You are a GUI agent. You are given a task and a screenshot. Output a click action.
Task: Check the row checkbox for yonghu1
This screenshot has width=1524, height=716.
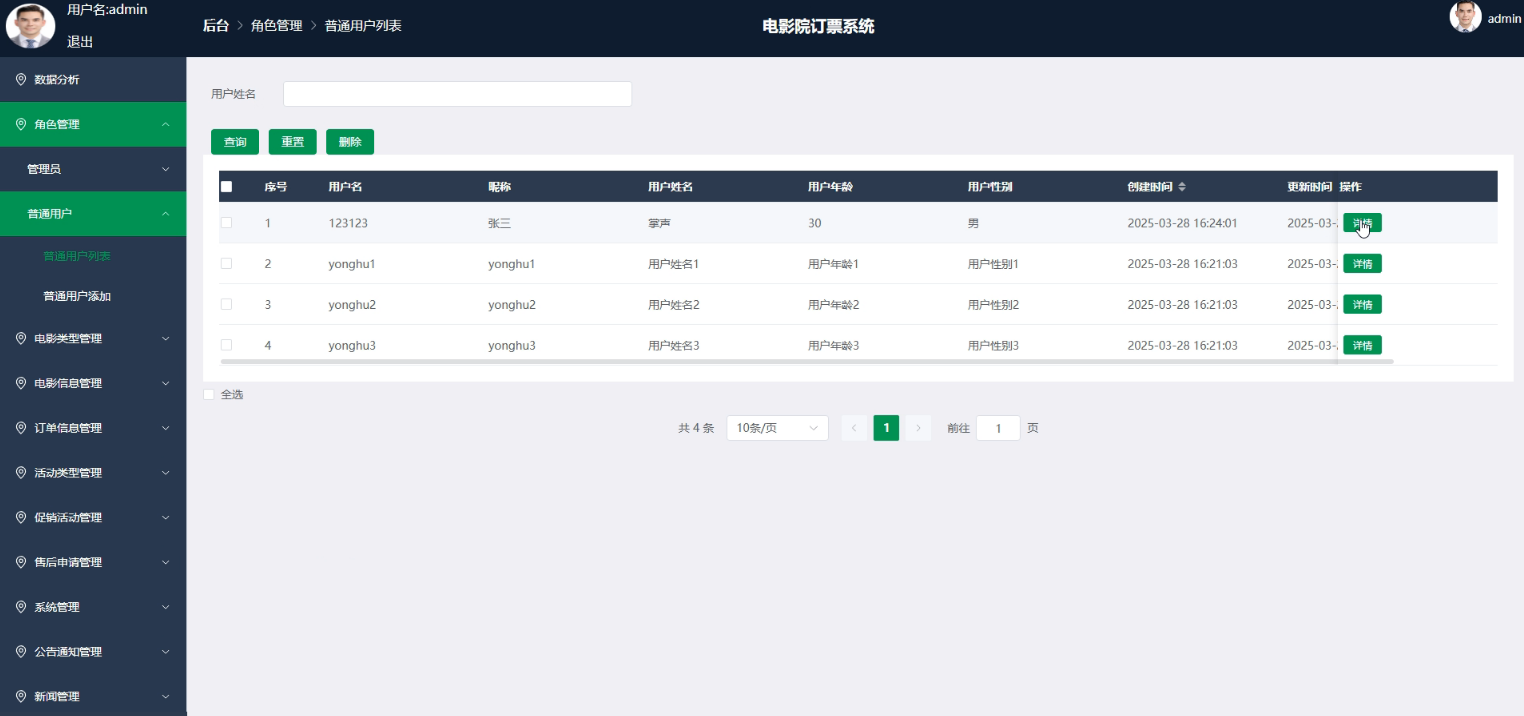[x=226, y=264]
